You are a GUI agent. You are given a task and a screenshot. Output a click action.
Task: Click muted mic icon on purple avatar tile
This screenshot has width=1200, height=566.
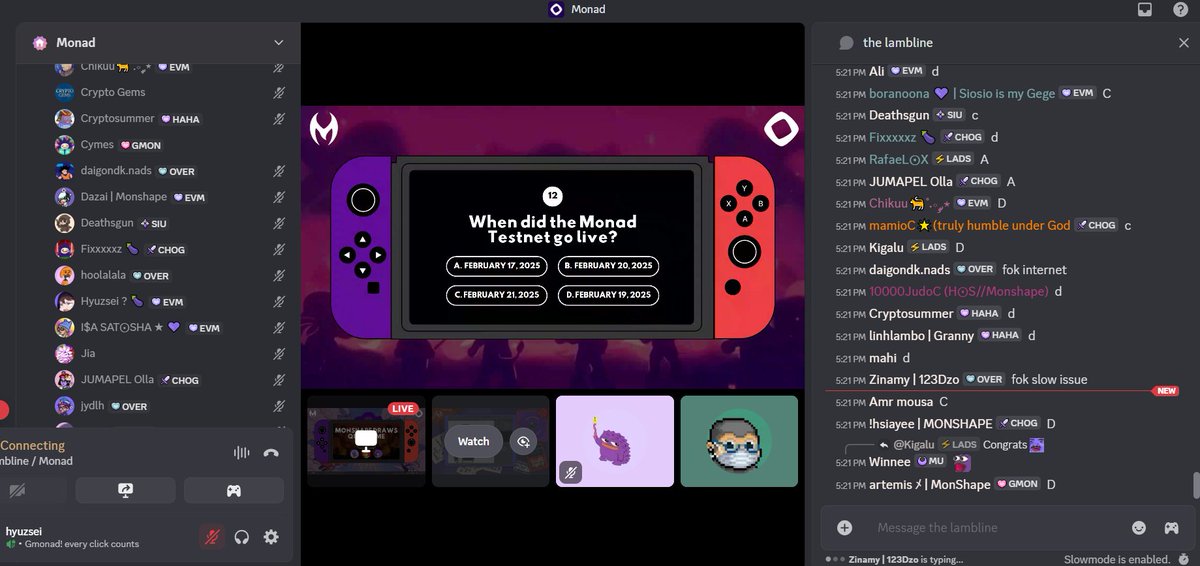coord(571,472)
